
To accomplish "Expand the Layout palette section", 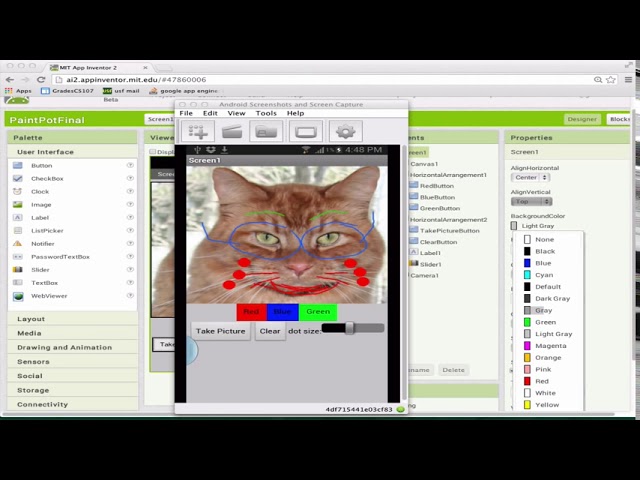I will [73, 319].
